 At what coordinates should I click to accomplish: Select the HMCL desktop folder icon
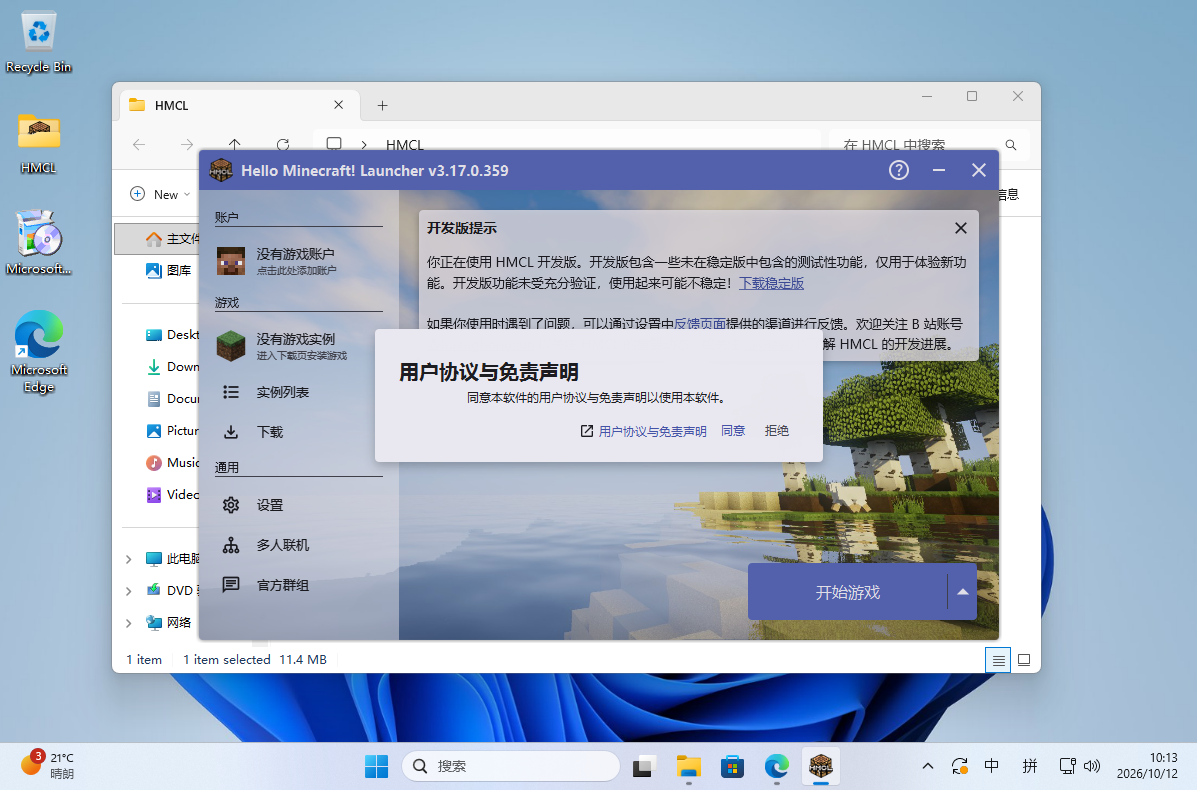(38, 143)
